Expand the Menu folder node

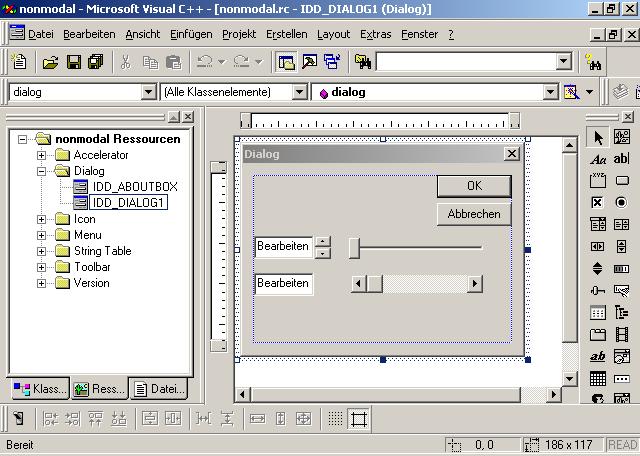(x=41, y=235)
